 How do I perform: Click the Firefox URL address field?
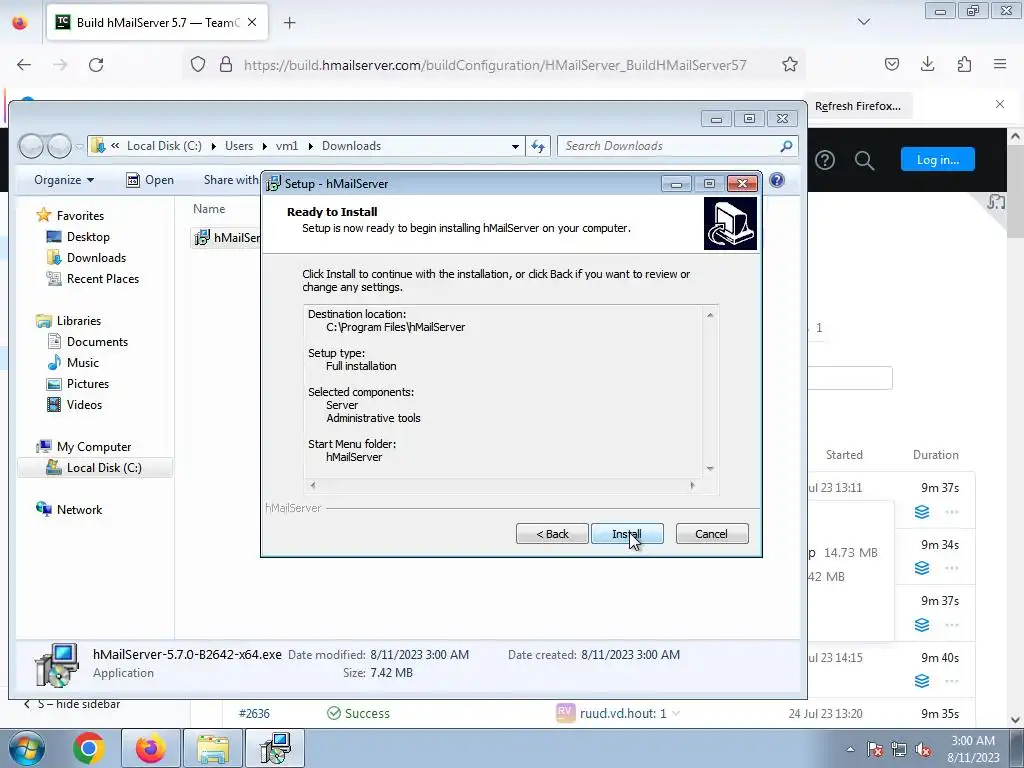point(494,65)
